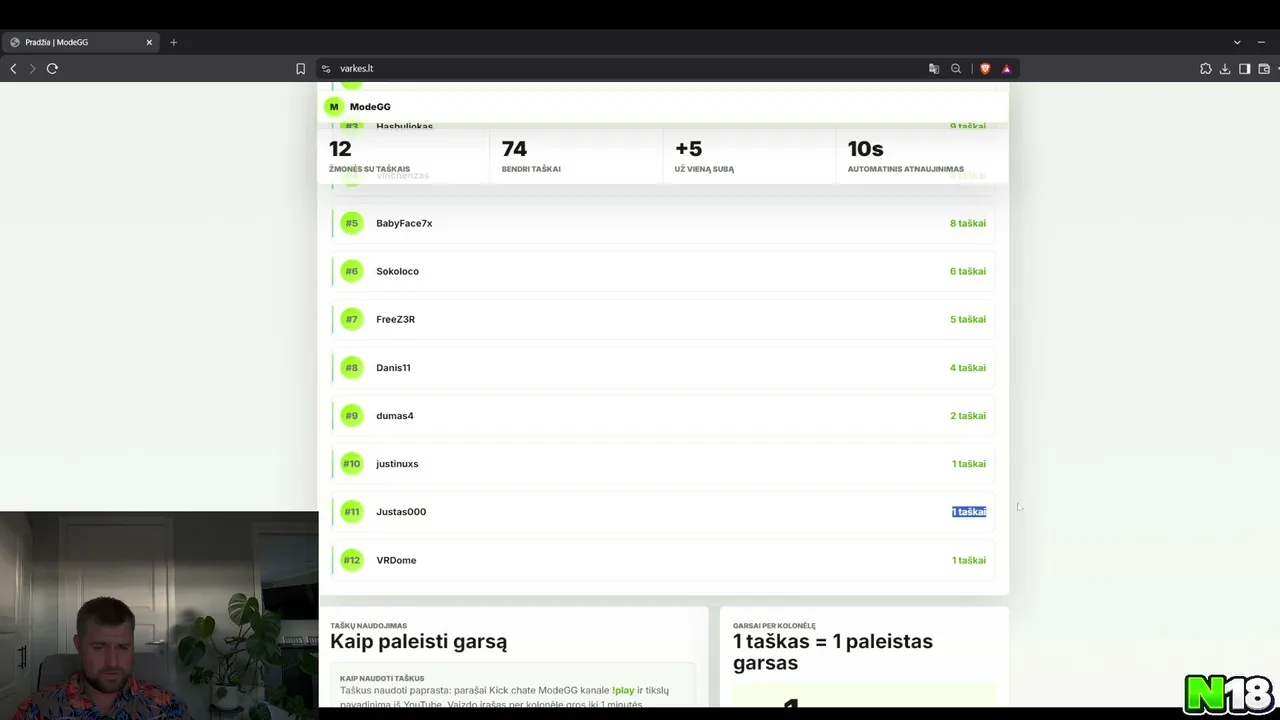Click Danis11's 4 taškai score
This screenshot has width=1280, height=720.
point(968,368)
